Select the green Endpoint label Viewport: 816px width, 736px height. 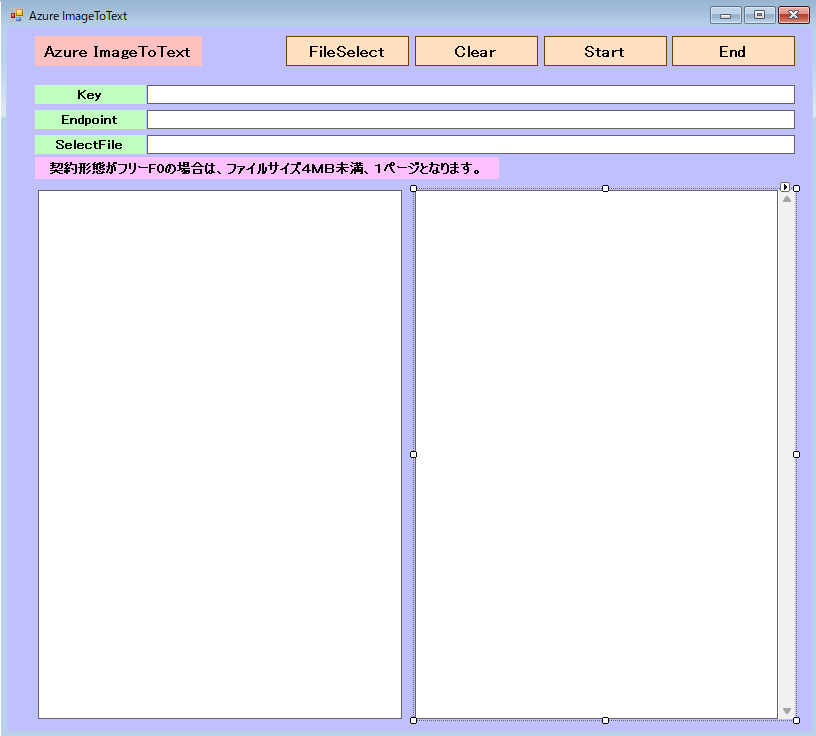89,120
